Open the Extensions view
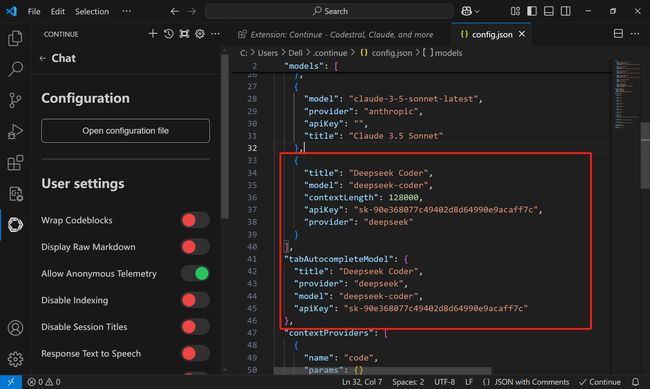This screenshot has width=650, height=389. (x=15, y=163)
